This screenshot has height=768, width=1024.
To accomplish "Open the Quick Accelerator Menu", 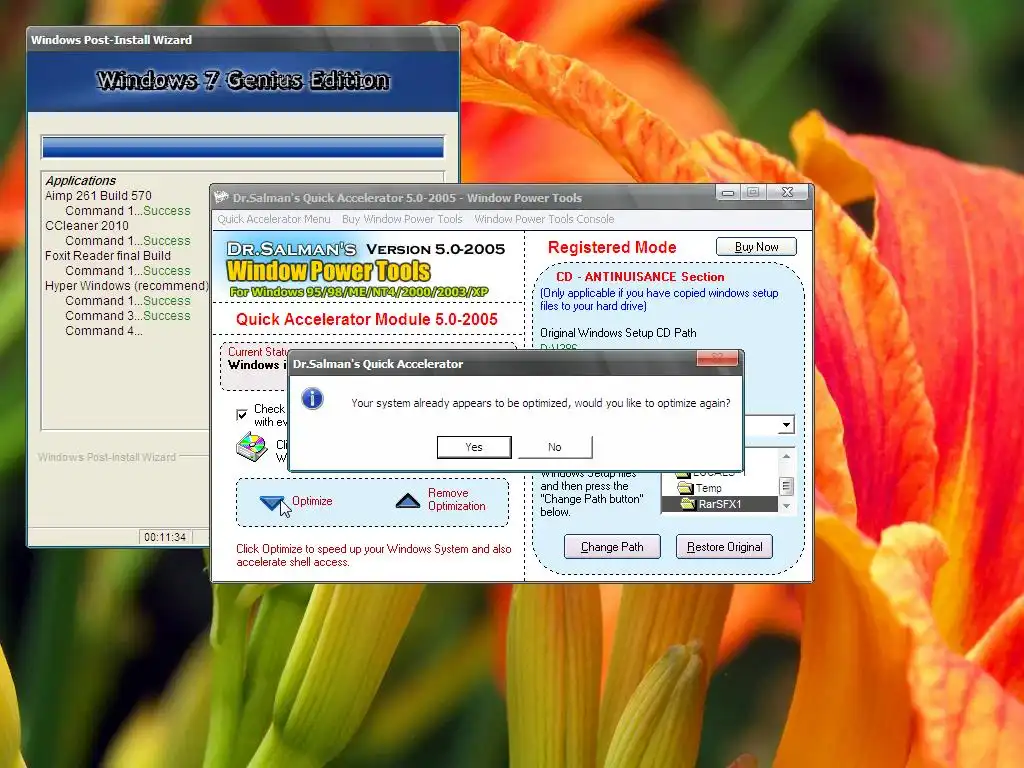I will [274, 219].
